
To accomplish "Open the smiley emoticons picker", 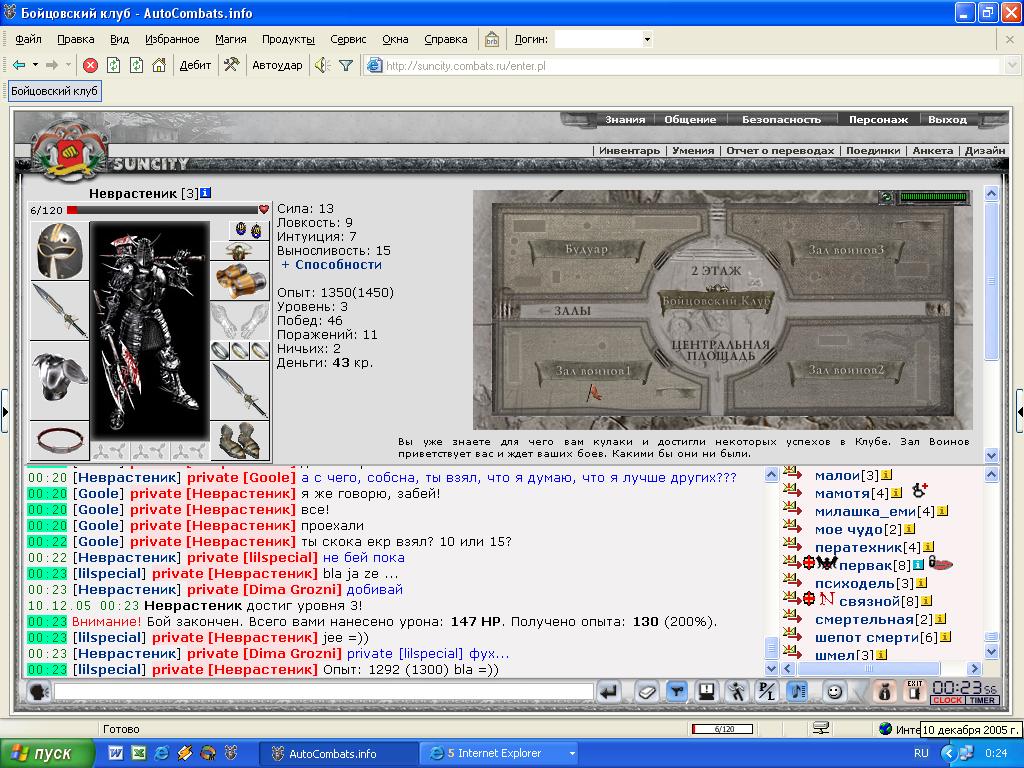I will coord(834,691).
